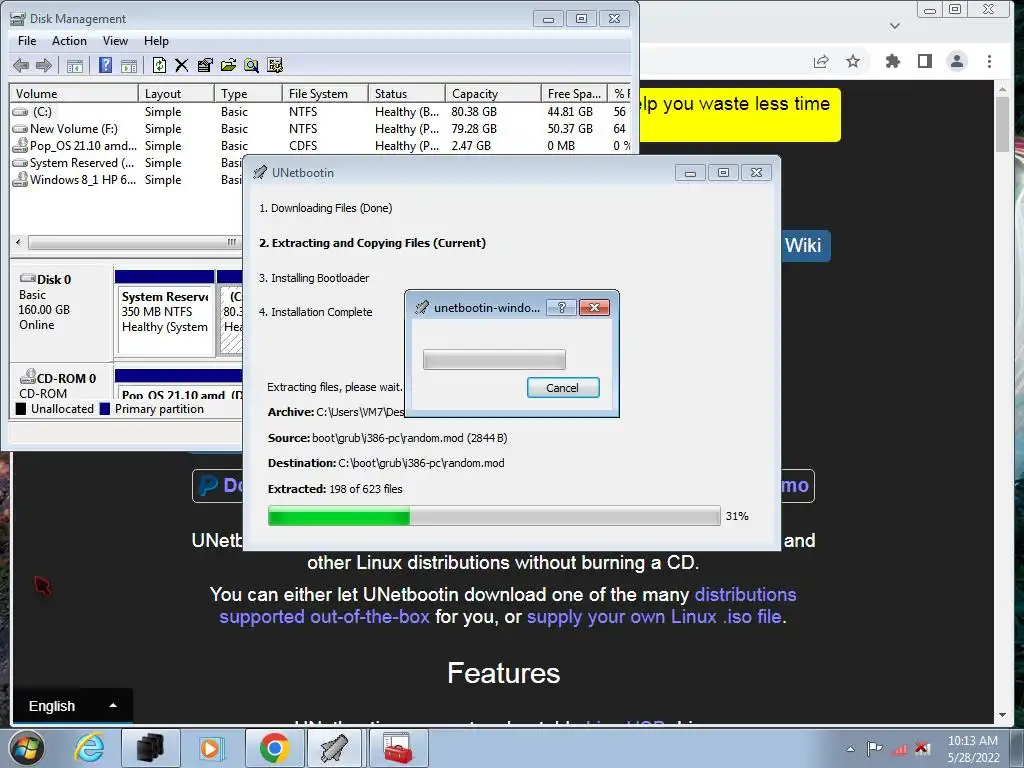Click muted volume tray icon

tap(922, 748)
